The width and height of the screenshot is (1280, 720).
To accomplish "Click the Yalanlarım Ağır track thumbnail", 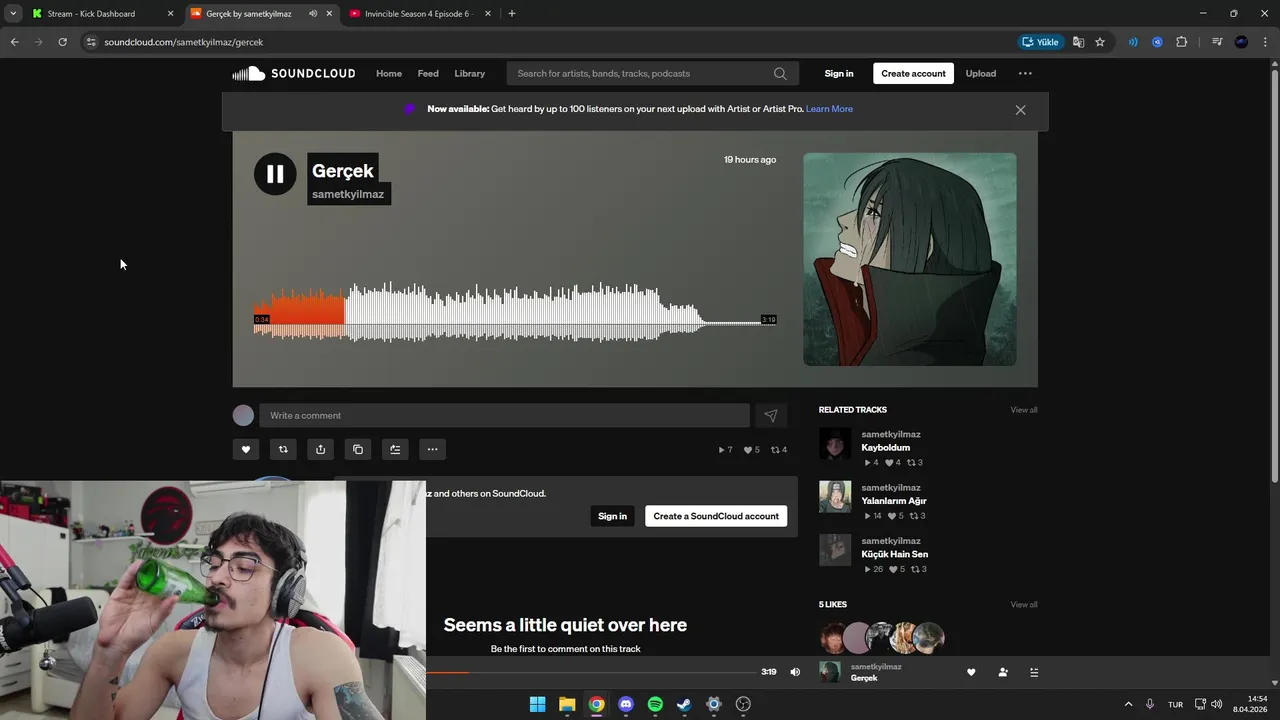I will pyautogui.click(x=835, y=497).
